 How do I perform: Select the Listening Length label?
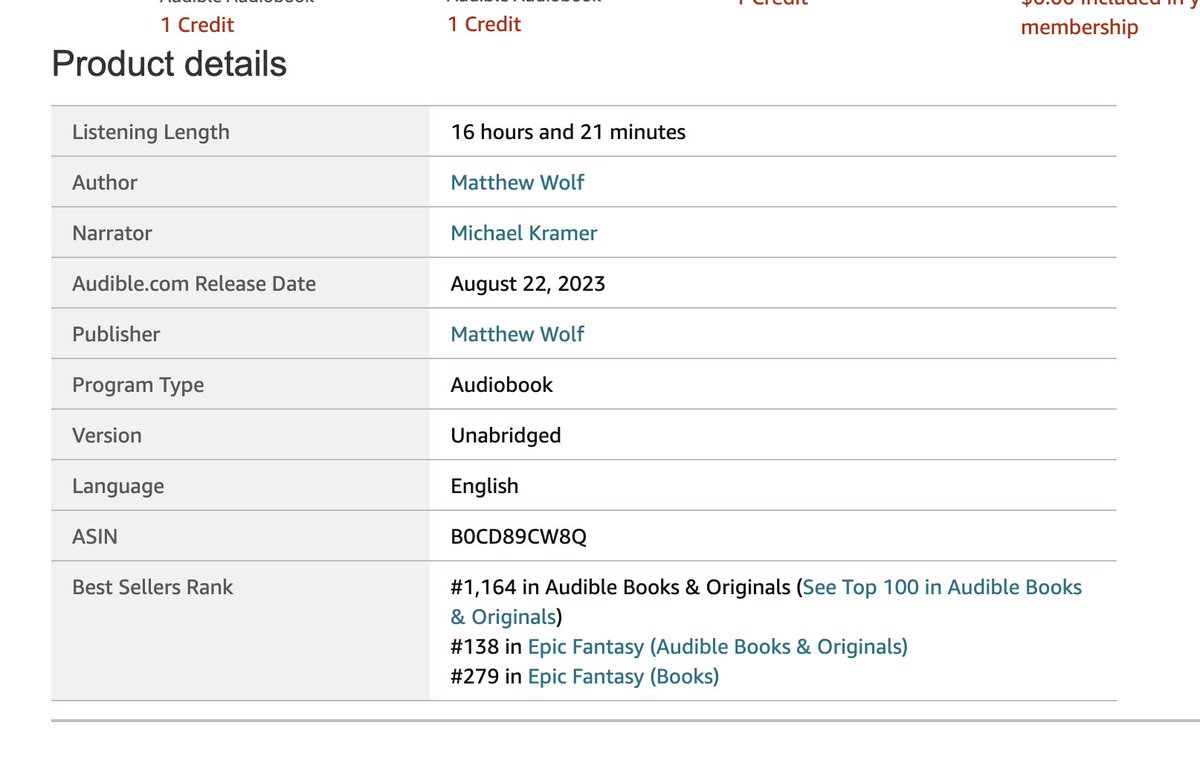point(151,132)
